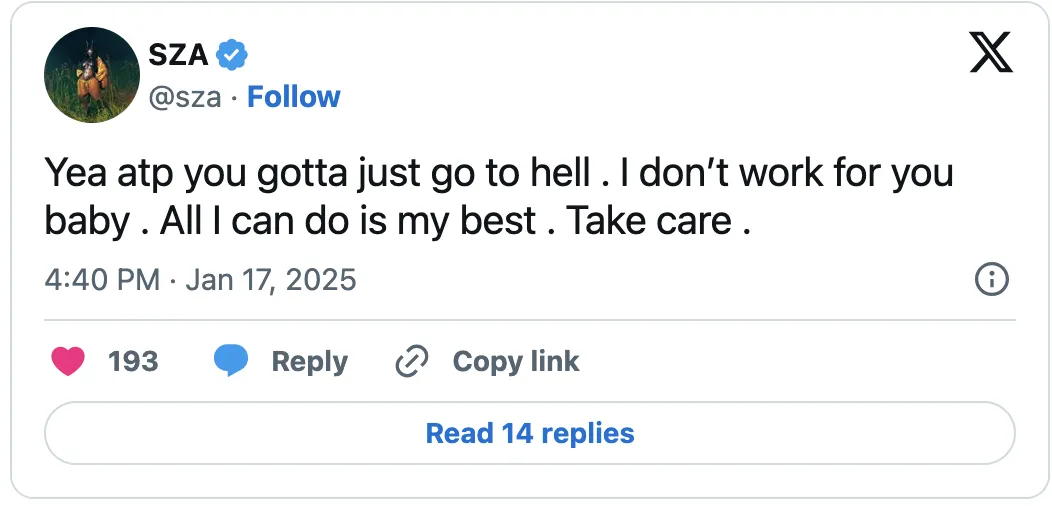The height and width of the screenshot is (506, 1052).
Task: Click the 193 likes count
Action: tap(133, 361)
